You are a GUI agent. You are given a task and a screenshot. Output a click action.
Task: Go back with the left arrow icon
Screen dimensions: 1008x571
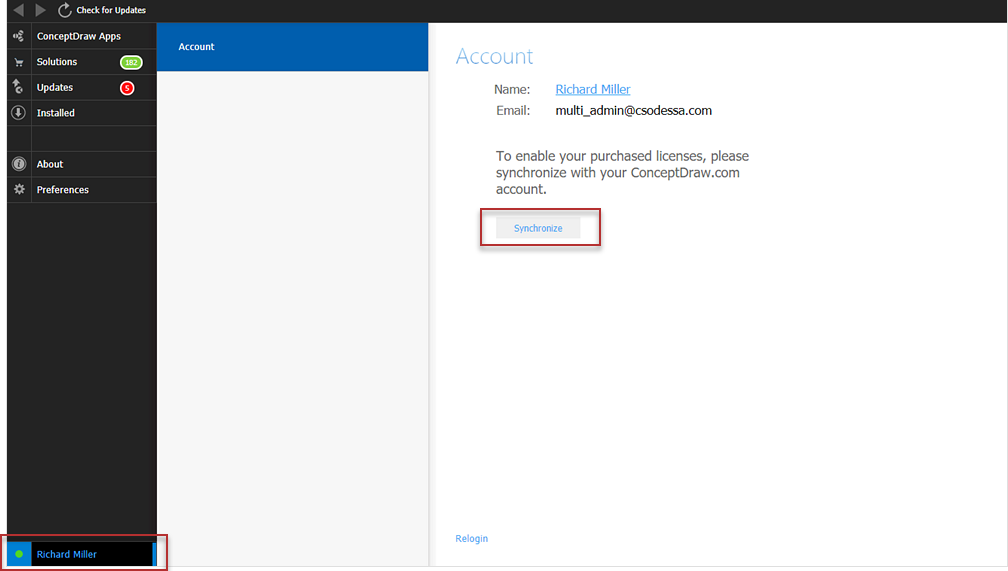coord(19,10)
